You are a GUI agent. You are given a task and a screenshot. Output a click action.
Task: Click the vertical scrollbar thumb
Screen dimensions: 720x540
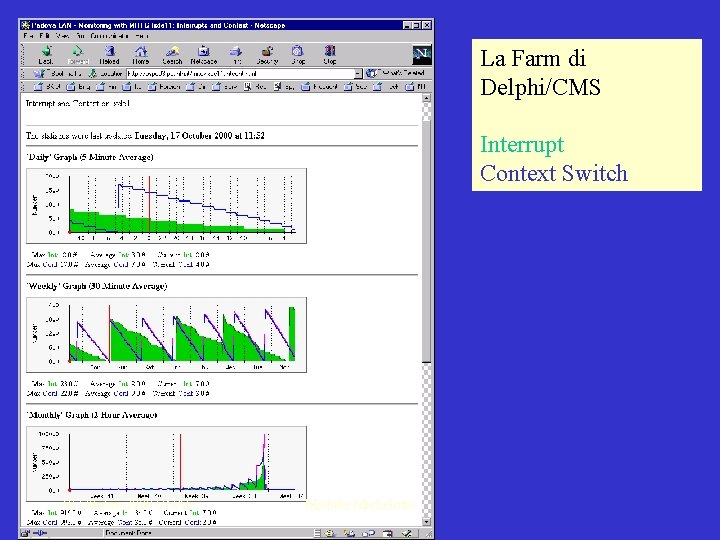(427, 241)
